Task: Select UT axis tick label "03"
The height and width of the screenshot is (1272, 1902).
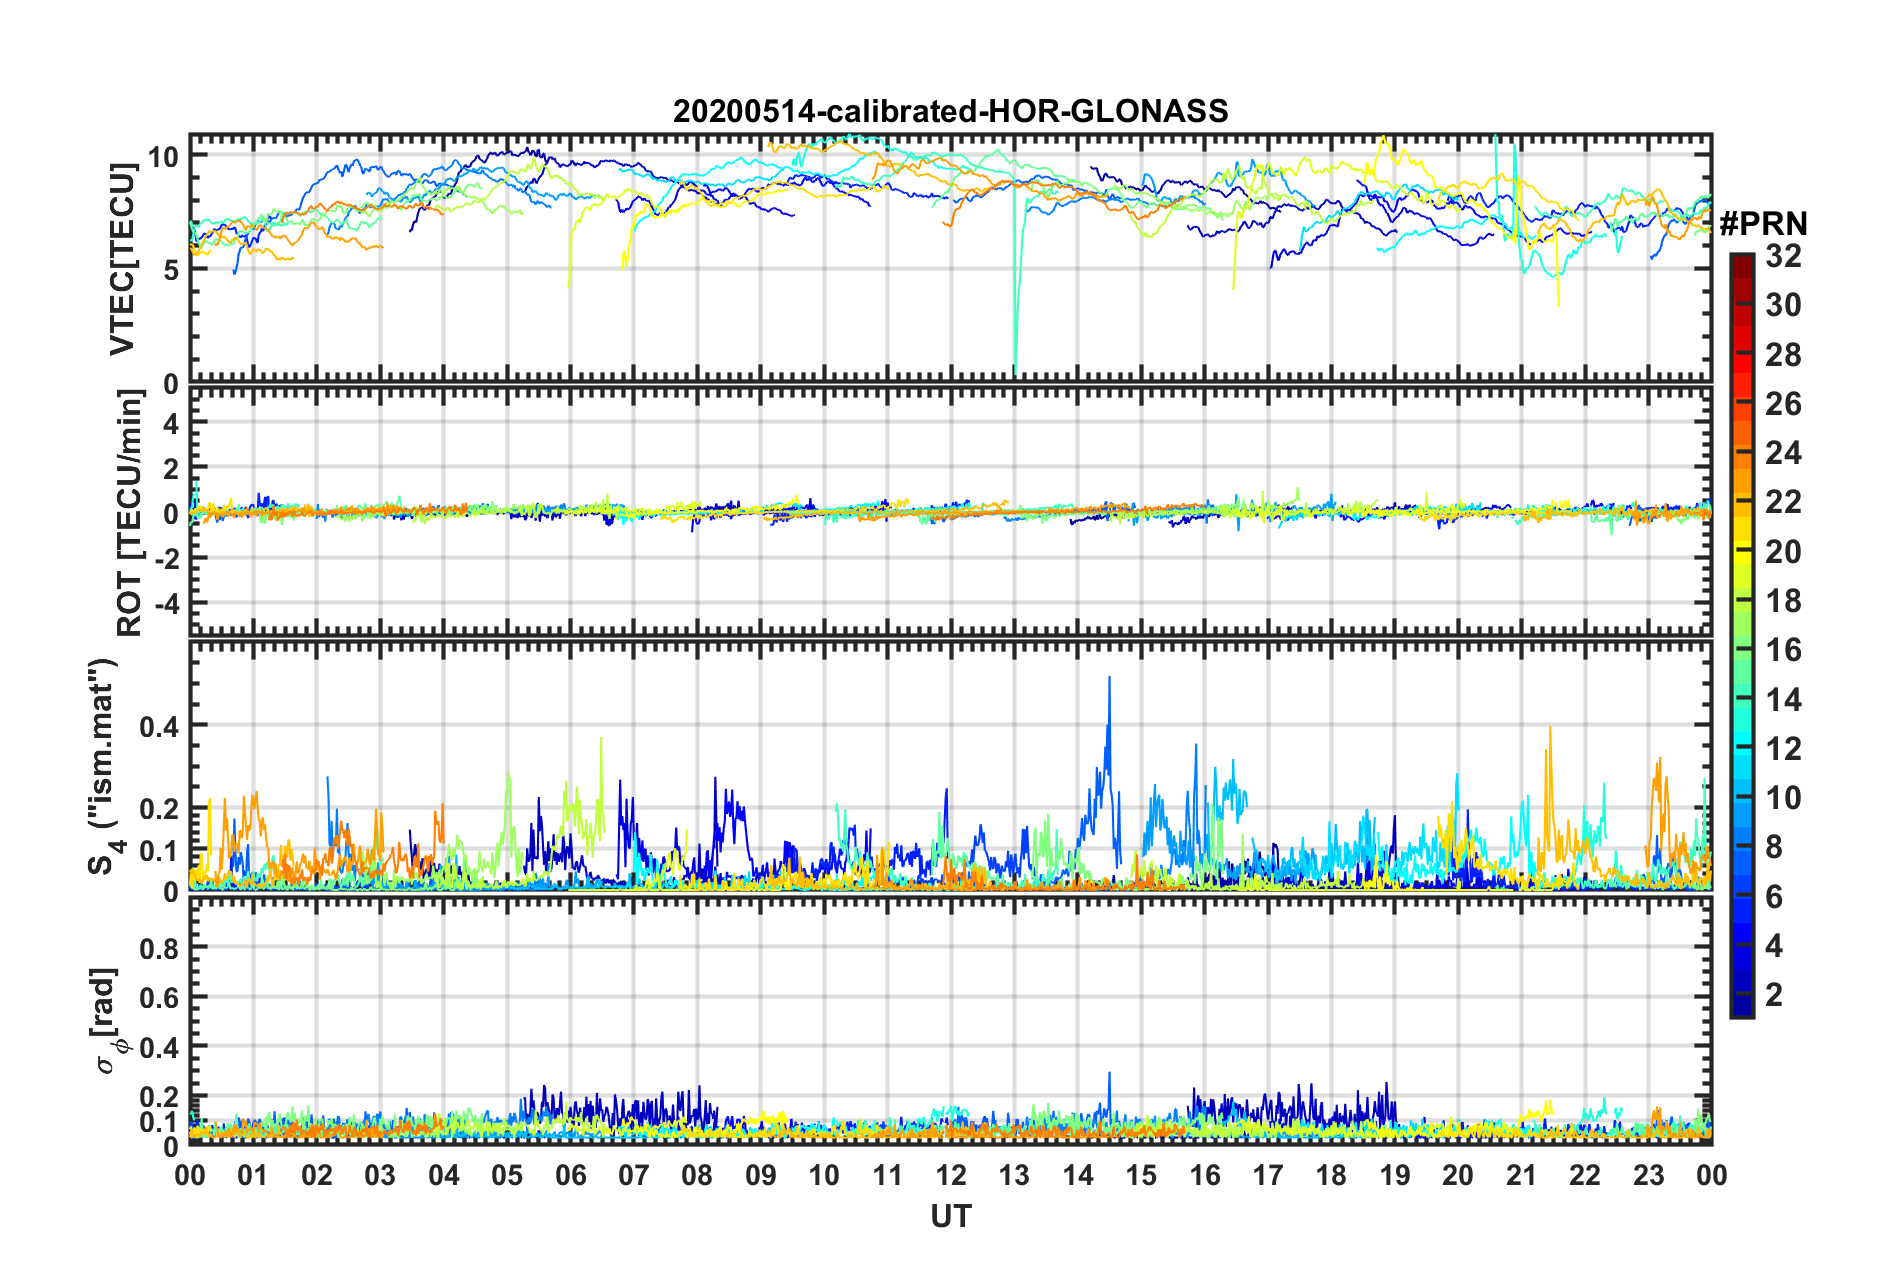Action: (x=380, y=1175)
